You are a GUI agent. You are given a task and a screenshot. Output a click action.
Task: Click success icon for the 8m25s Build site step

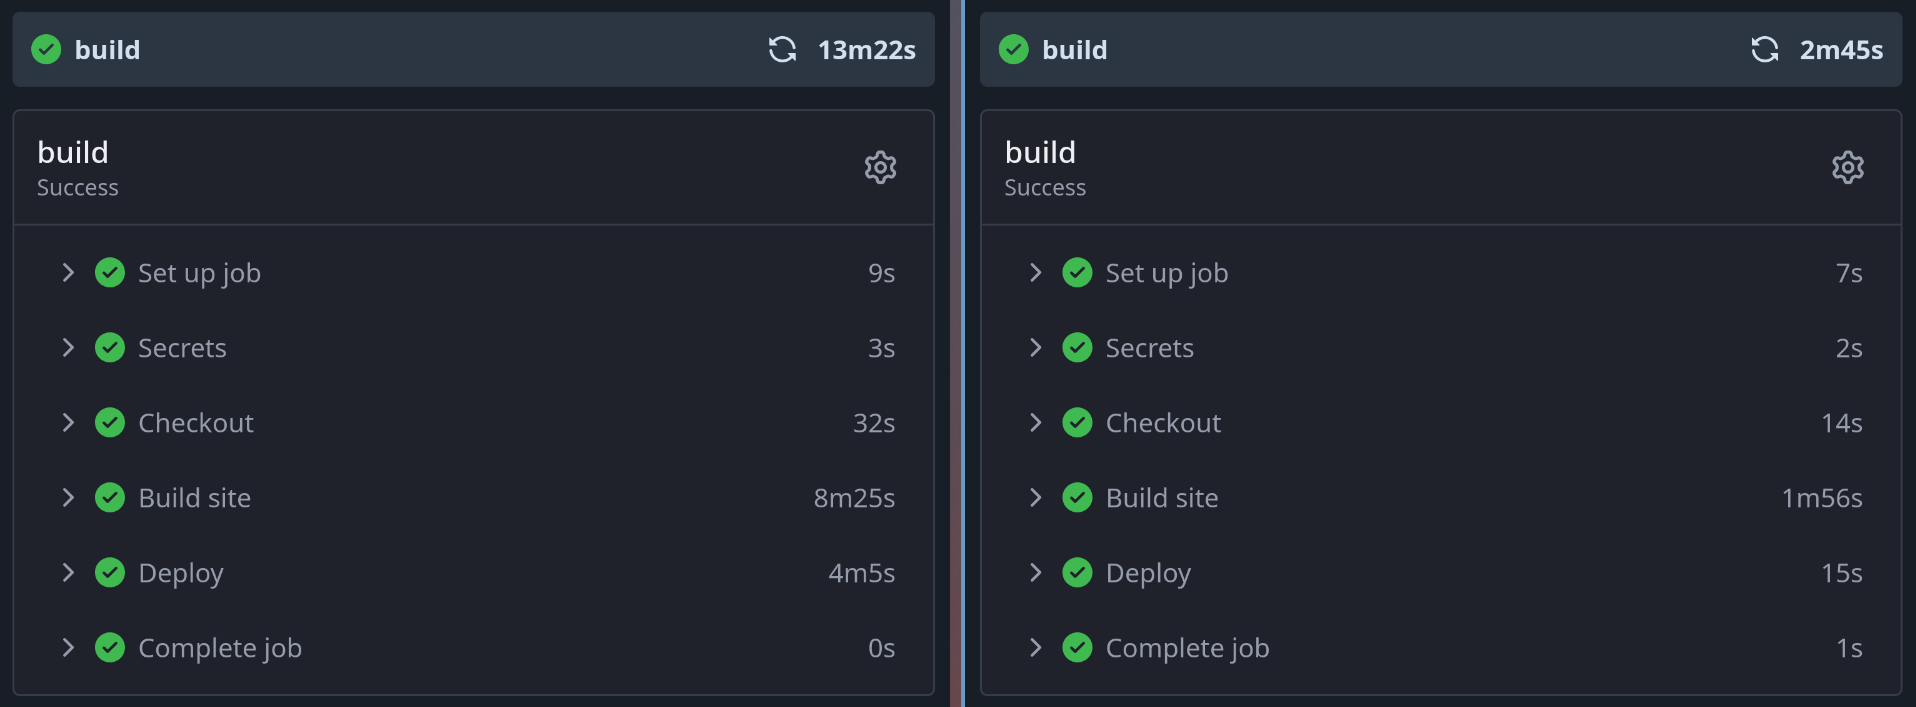click(110, 498)
